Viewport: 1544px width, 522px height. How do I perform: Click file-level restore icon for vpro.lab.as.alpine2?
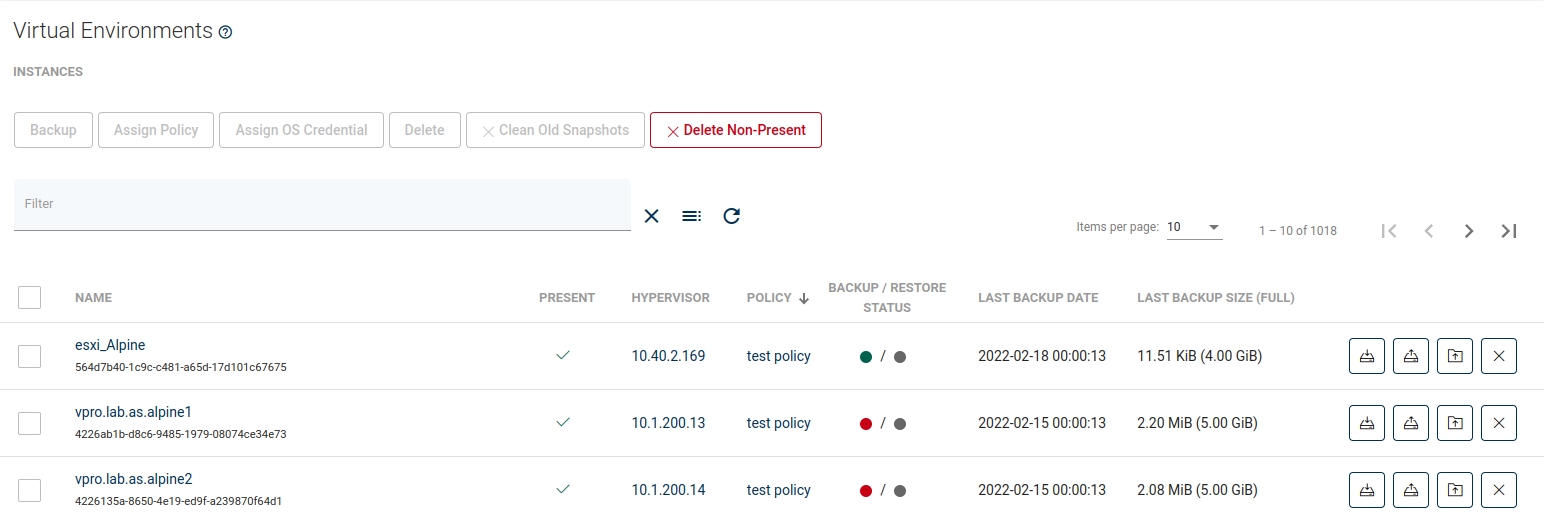click(x=1455, y=490)
